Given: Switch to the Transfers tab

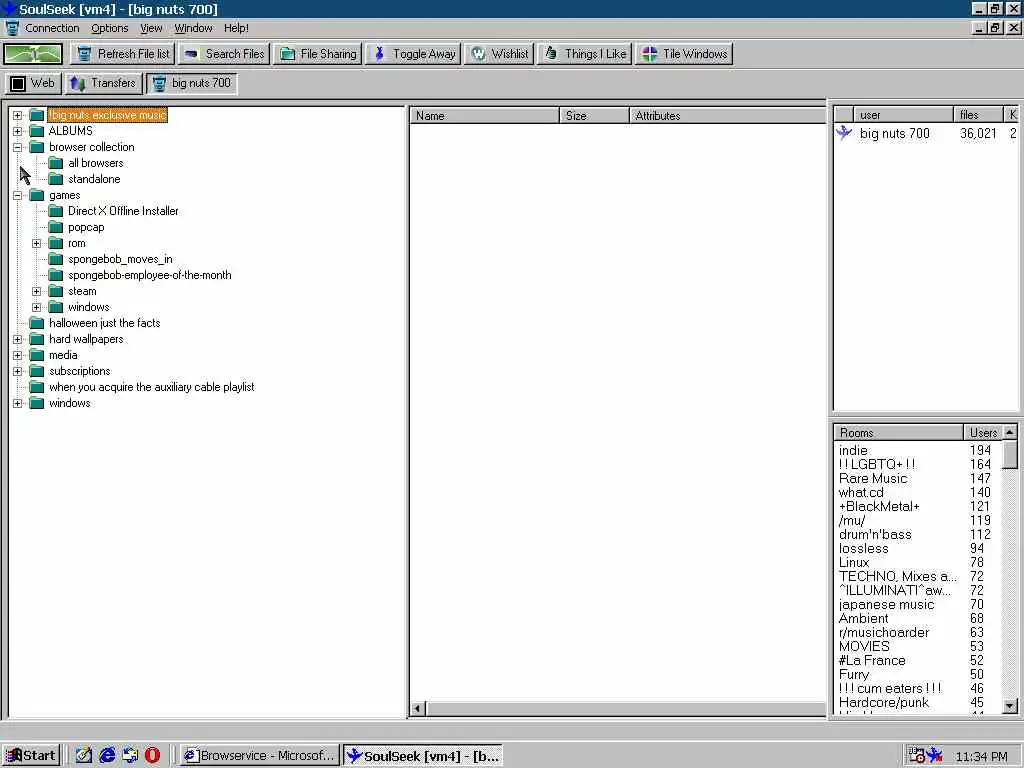Looking at the screenshot, I should click(103, 83).
